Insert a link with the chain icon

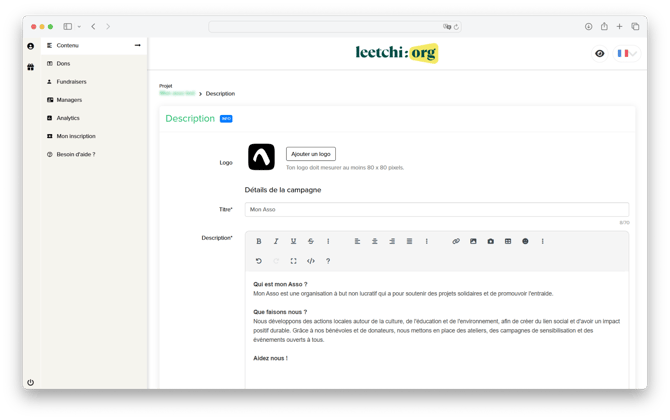(x=456, y=241)
